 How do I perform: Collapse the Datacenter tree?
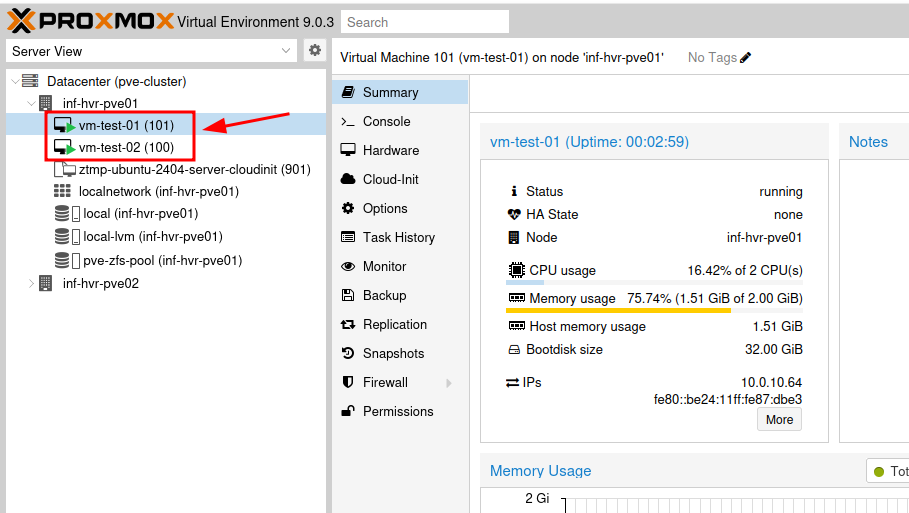(x=14, y=81)
